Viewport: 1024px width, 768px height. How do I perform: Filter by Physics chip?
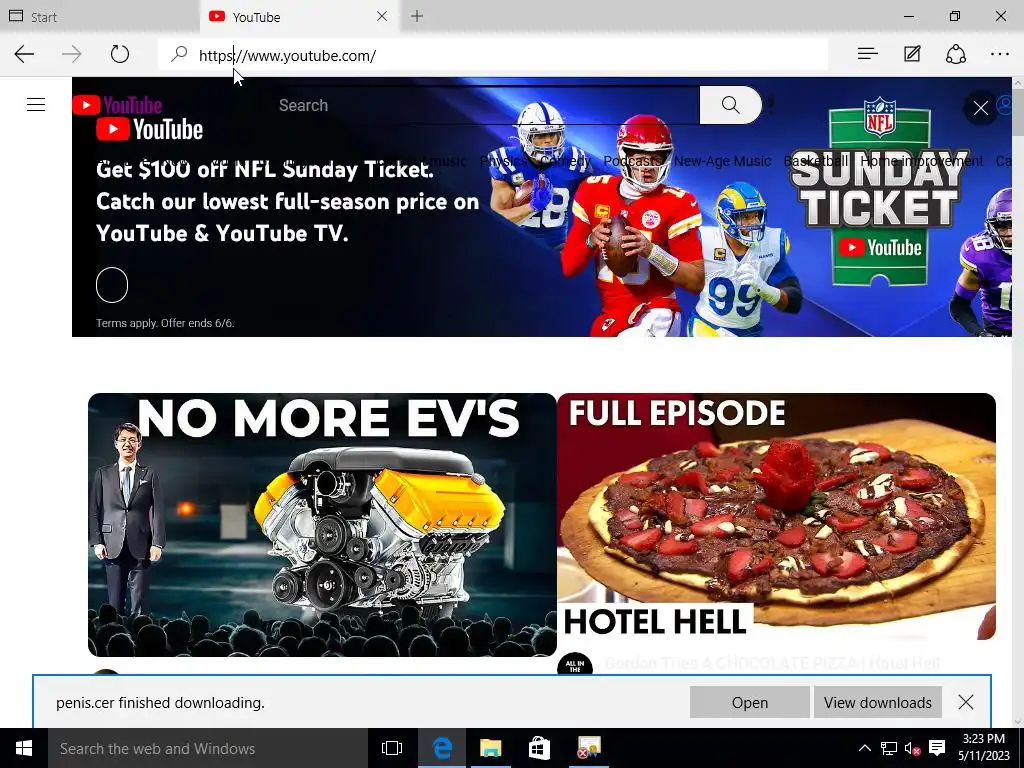(x=504, y=161)
